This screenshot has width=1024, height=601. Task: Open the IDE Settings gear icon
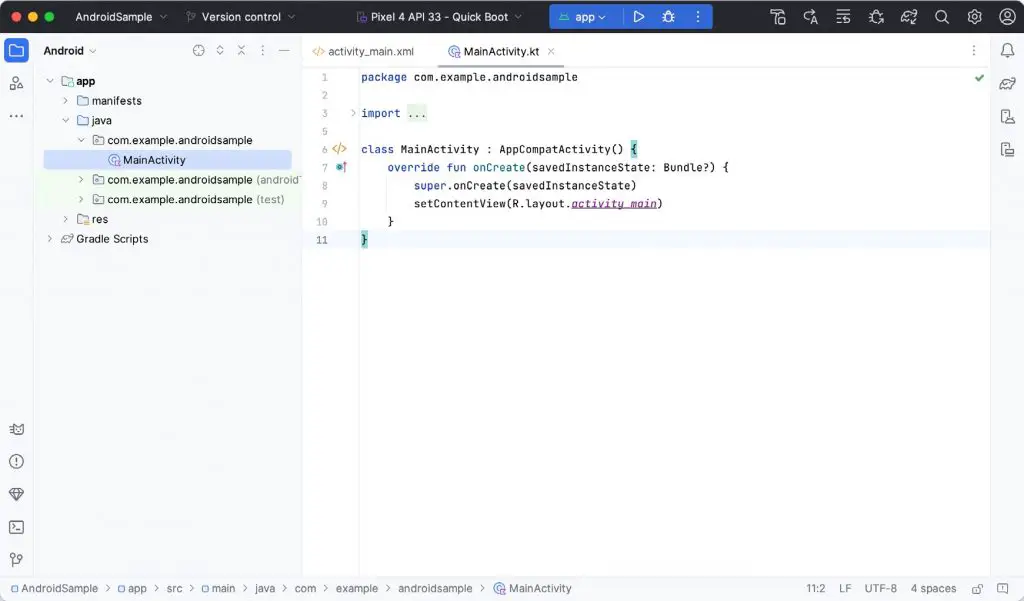click(973, 16)
